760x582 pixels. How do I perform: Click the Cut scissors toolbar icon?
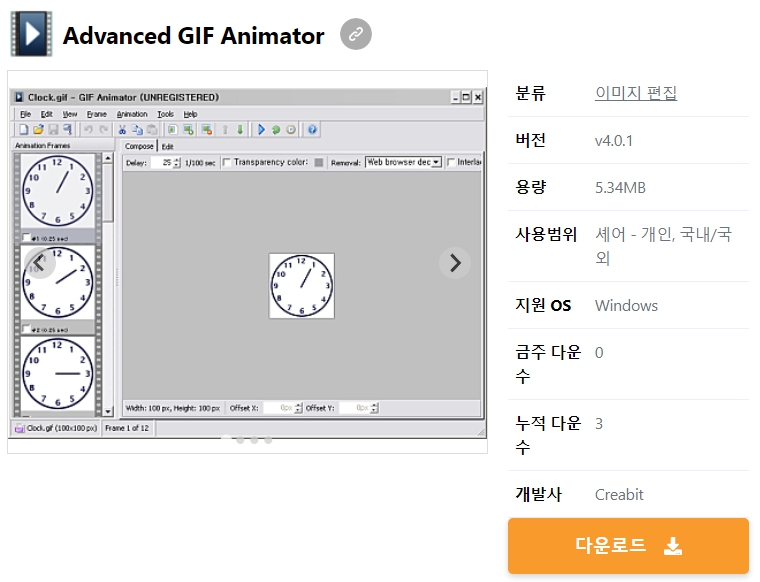click(122, 129)
